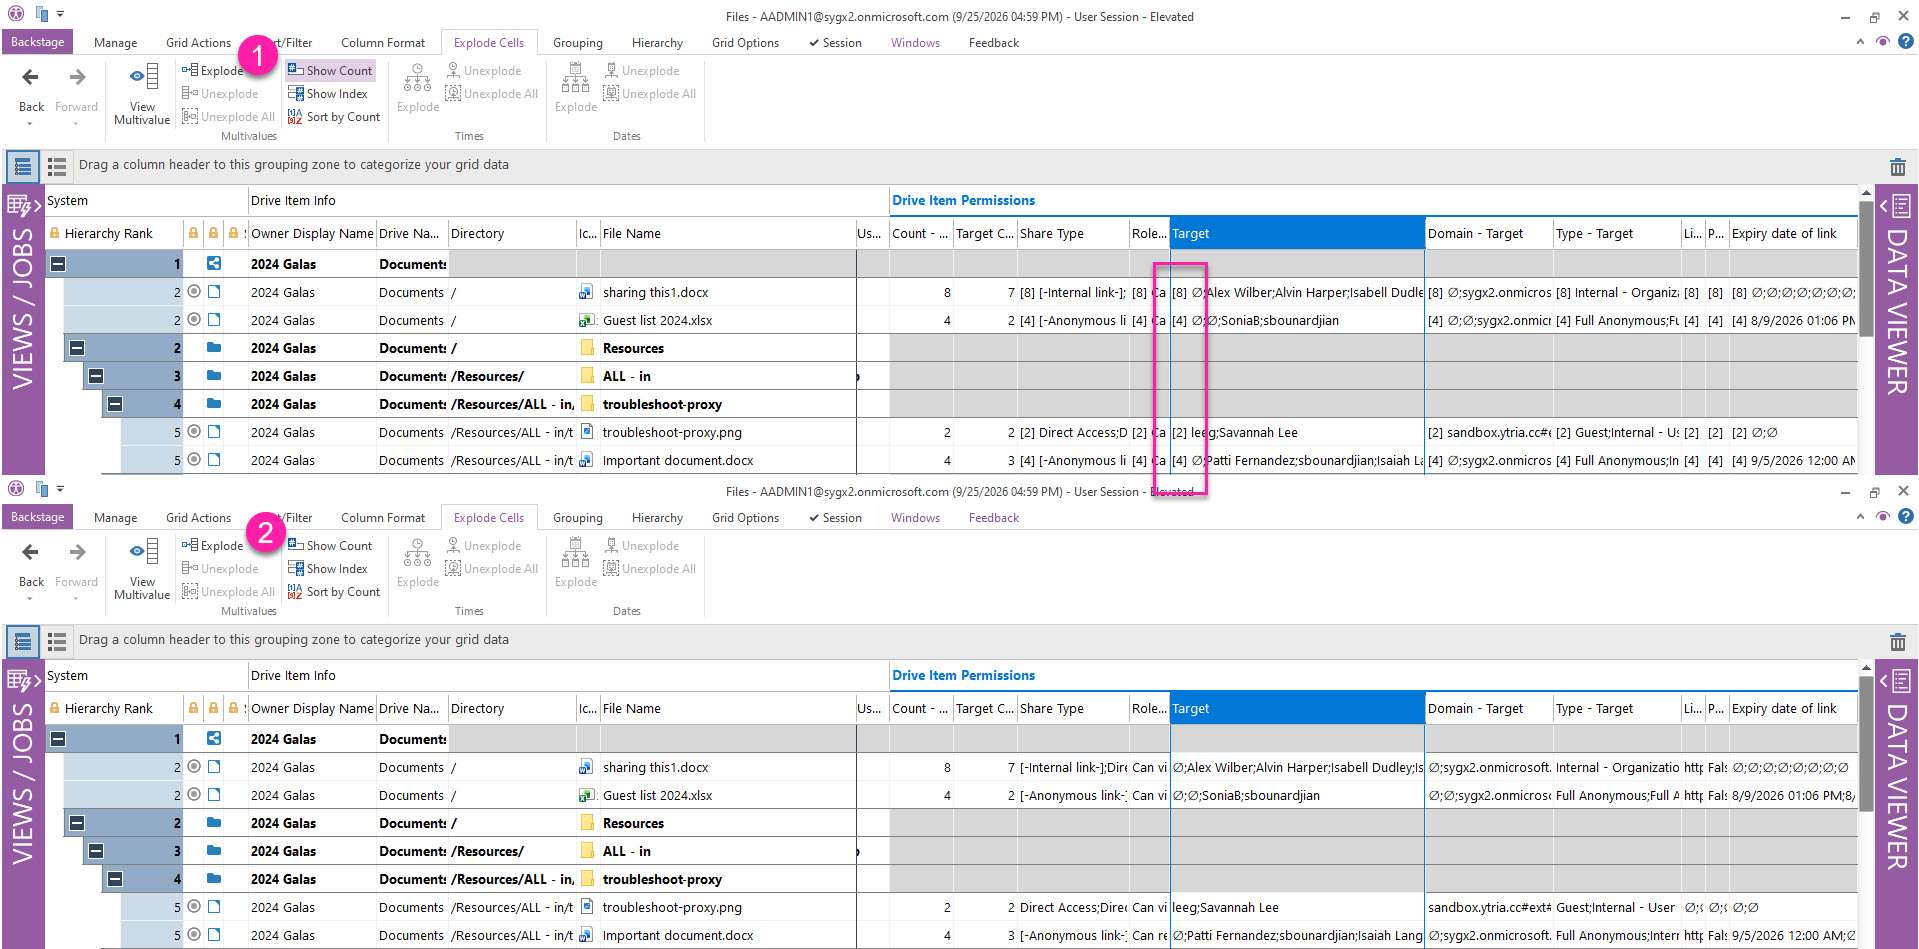Collapse the troubleshoot-proxy folder row in the lower grid

[115, 879]
